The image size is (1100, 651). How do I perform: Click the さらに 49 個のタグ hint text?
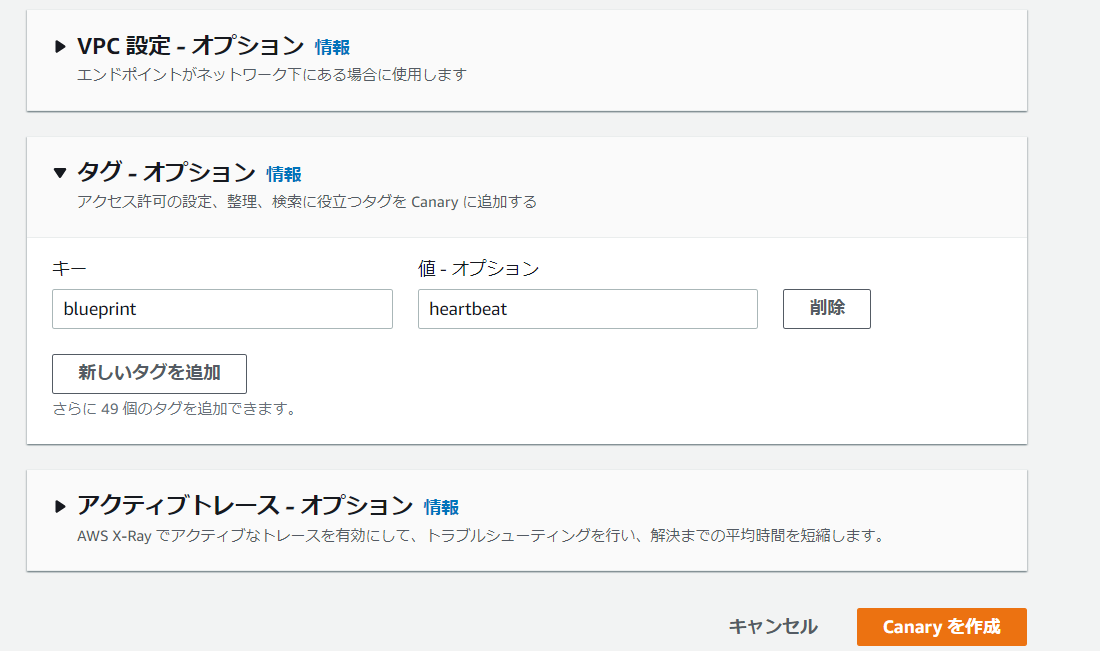pos(174,409)
